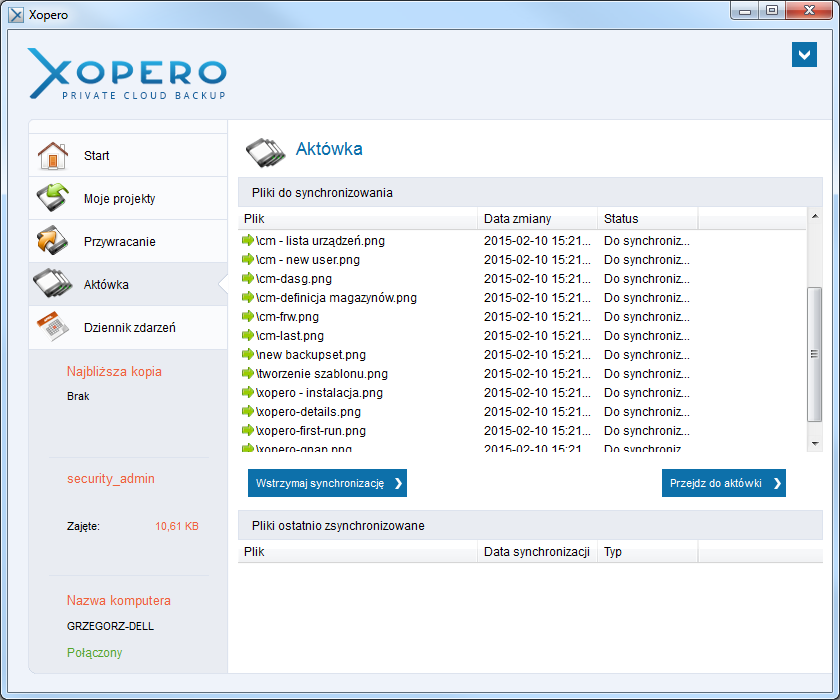Click the Dziennik zdarzeń calendar icon

click(52, 327)
